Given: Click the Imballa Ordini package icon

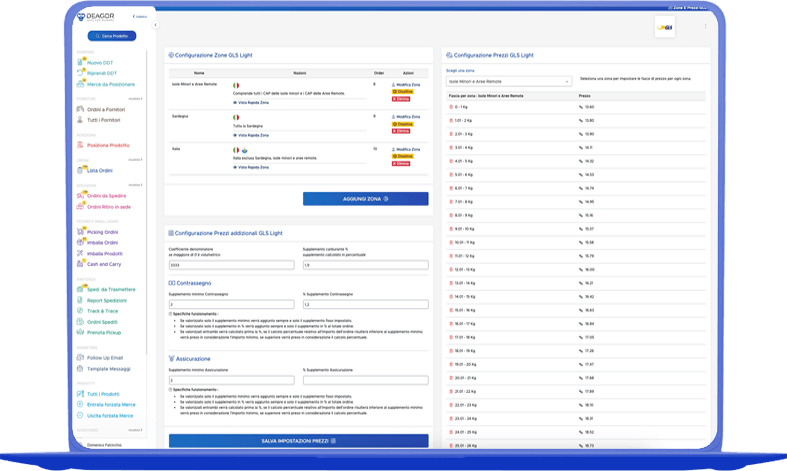Looking at the screenshot, I should tap(80, 242).
